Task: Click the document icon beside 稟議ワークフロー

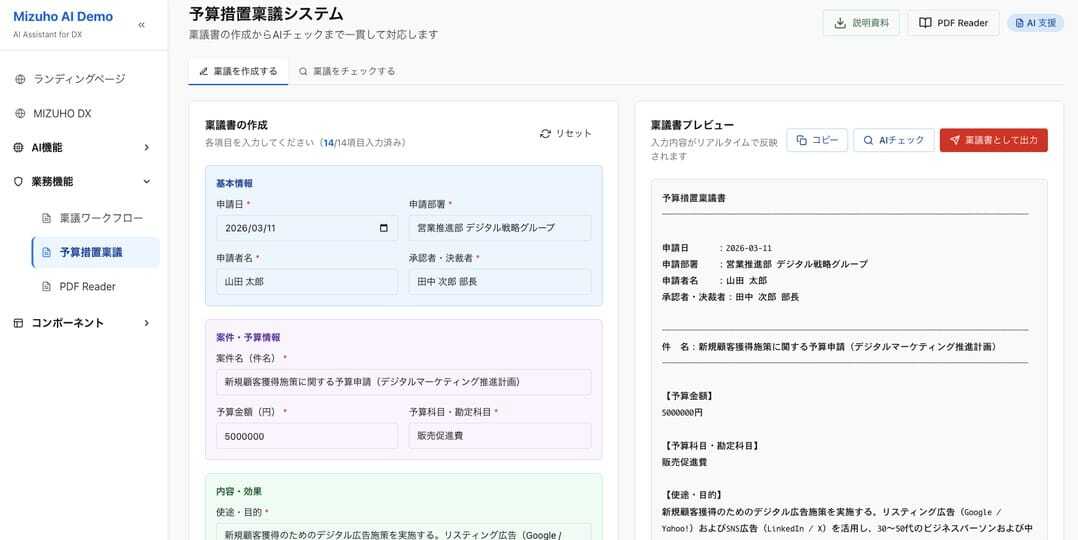Action: click(46, 219)
